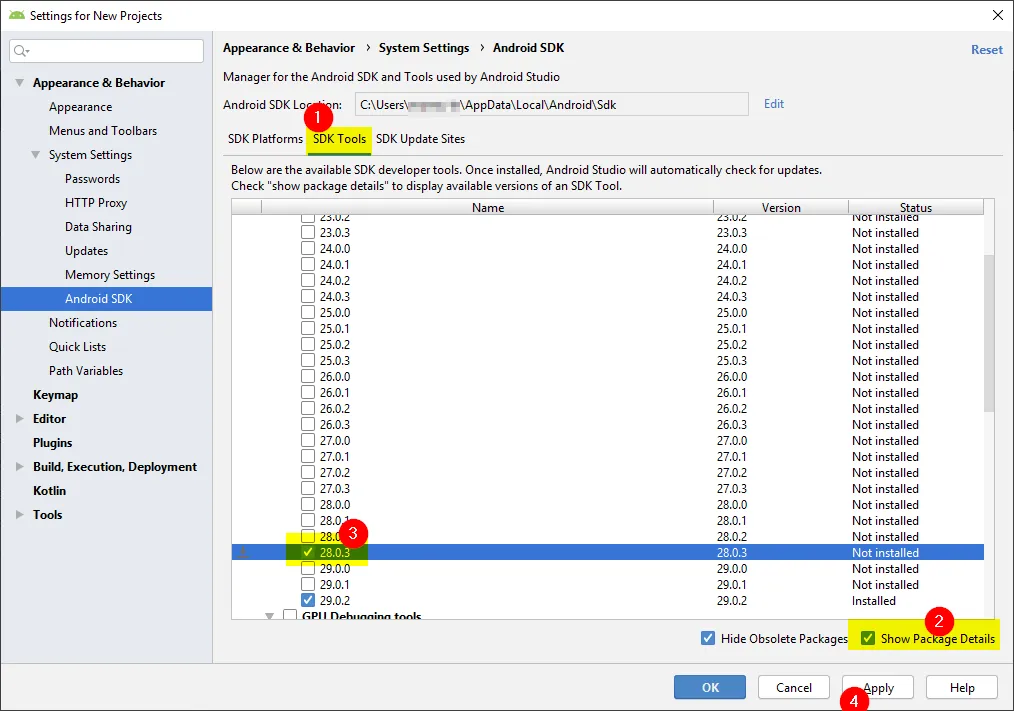Viewport: 1014px width, 711px height.
Task: Select Kotlin in the settings tree
Action: 50,490
